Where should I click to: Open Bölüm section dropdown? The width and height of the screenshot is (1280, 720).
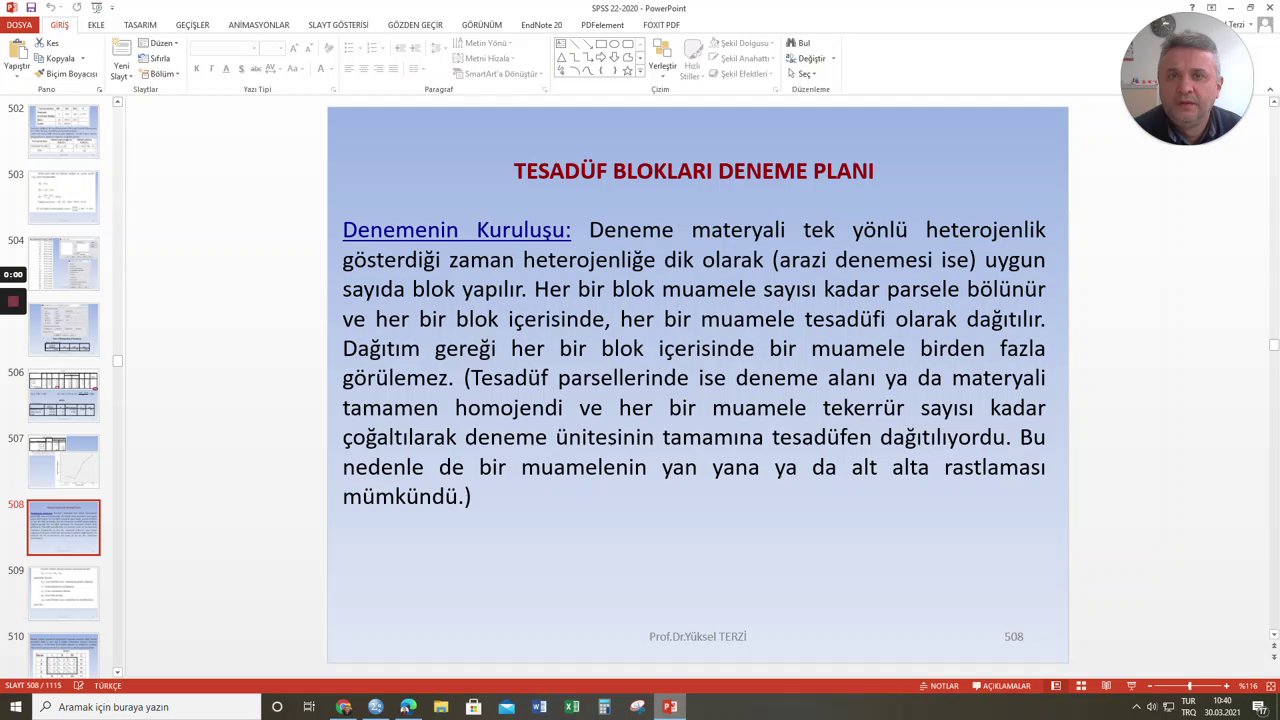(x=158, y=74)
